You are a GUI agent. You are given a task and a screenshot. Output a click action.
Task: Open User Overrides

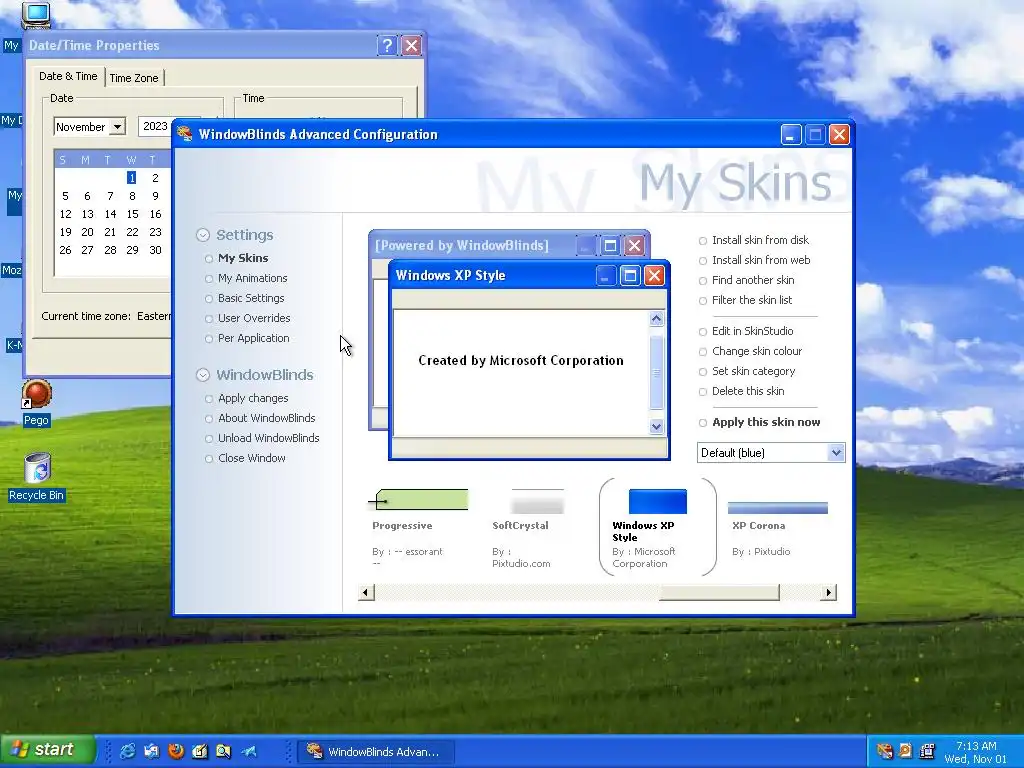pos(253,318)
